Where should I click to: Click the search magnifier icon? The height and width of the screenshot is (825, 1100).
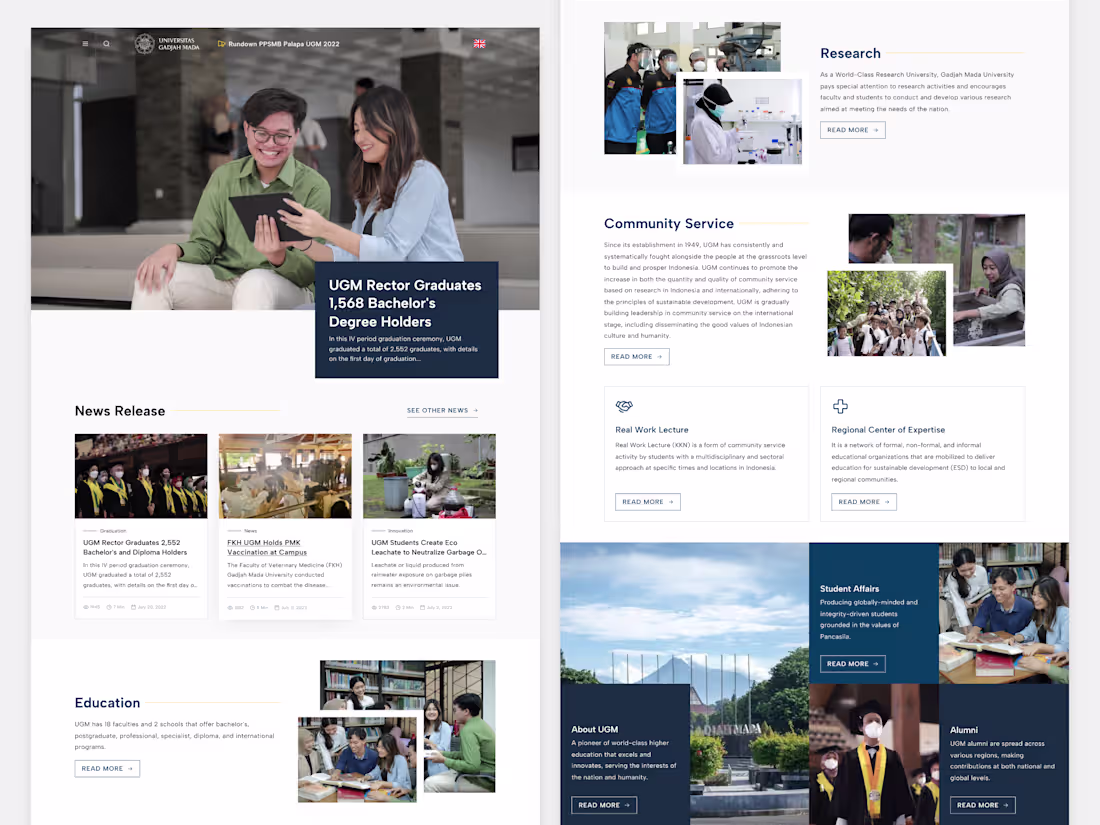point(106,43)
